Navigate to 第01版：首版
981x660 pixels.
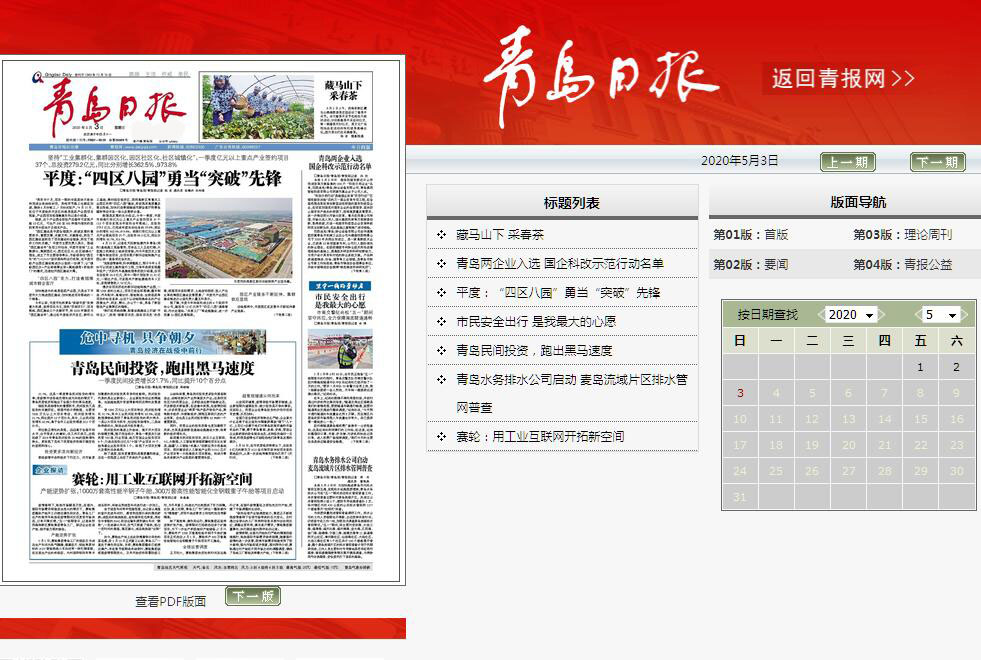point(751,235)
